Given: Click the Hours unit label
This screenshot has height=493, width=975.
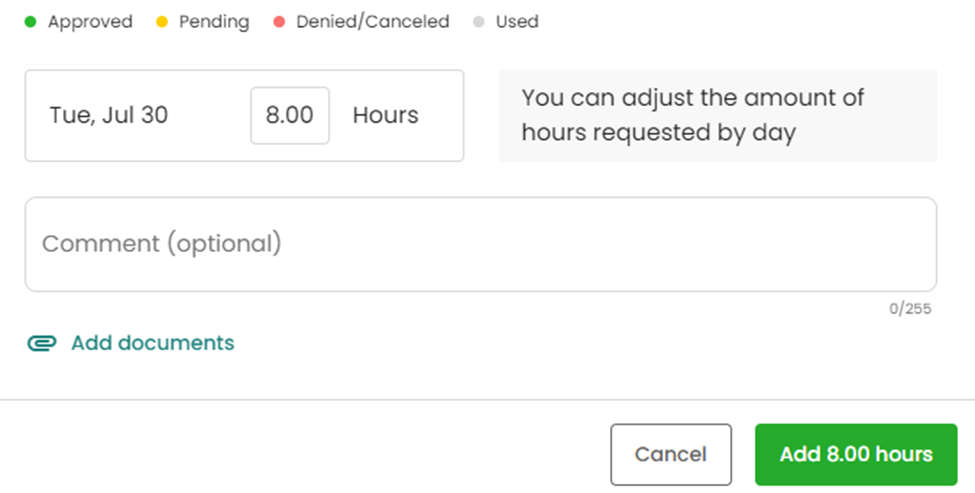Looking at the screenshot, I should [385, 115].
